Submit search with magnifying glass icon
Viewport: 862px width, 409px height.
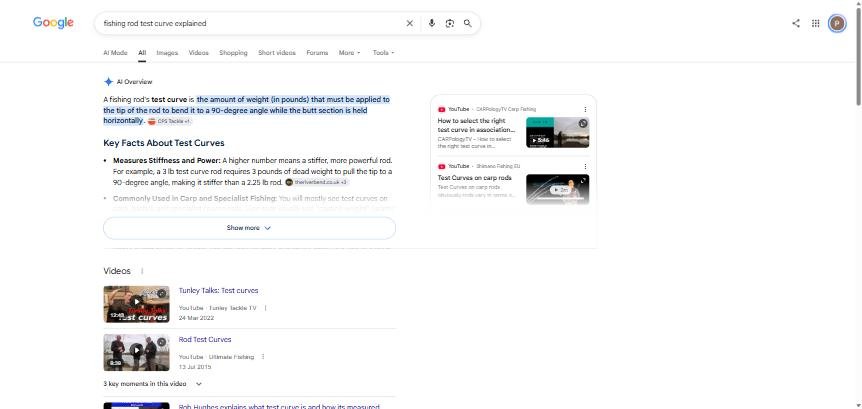468,23
